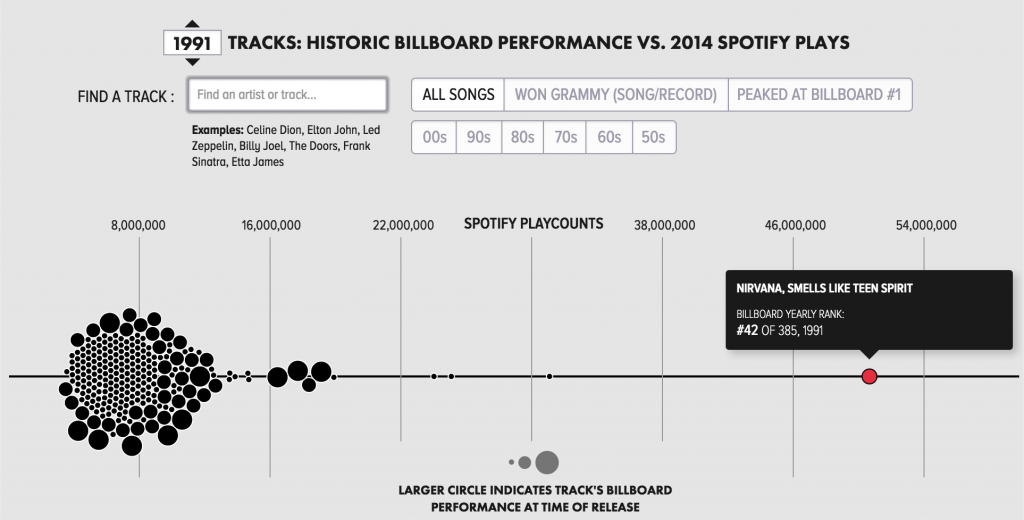
Task: Select the 70s decade tab
Action: pos(565,138)
